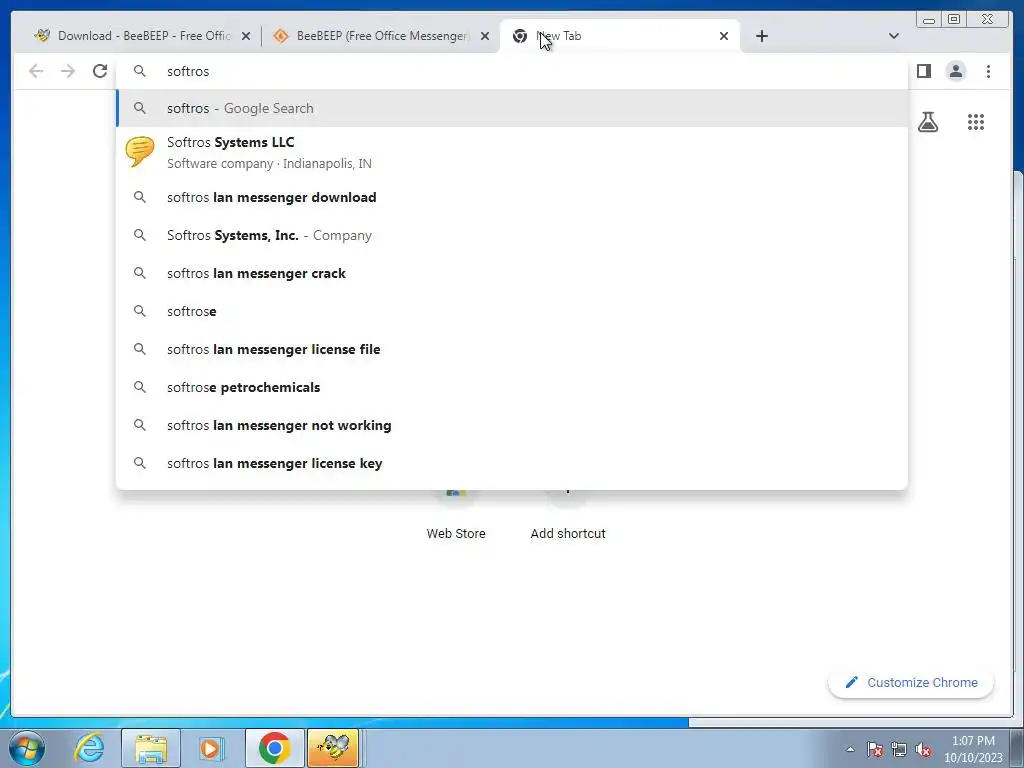The image size is (1024, 768).
Task: Open the Chrome three-dot menu
Action: [988, 71]
